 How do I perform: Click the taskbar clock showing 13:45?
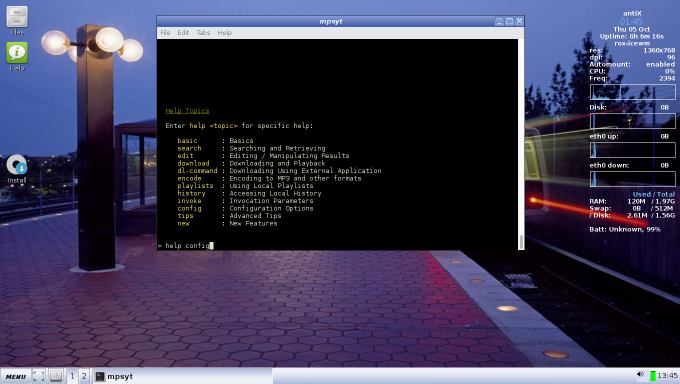[667, 376]
